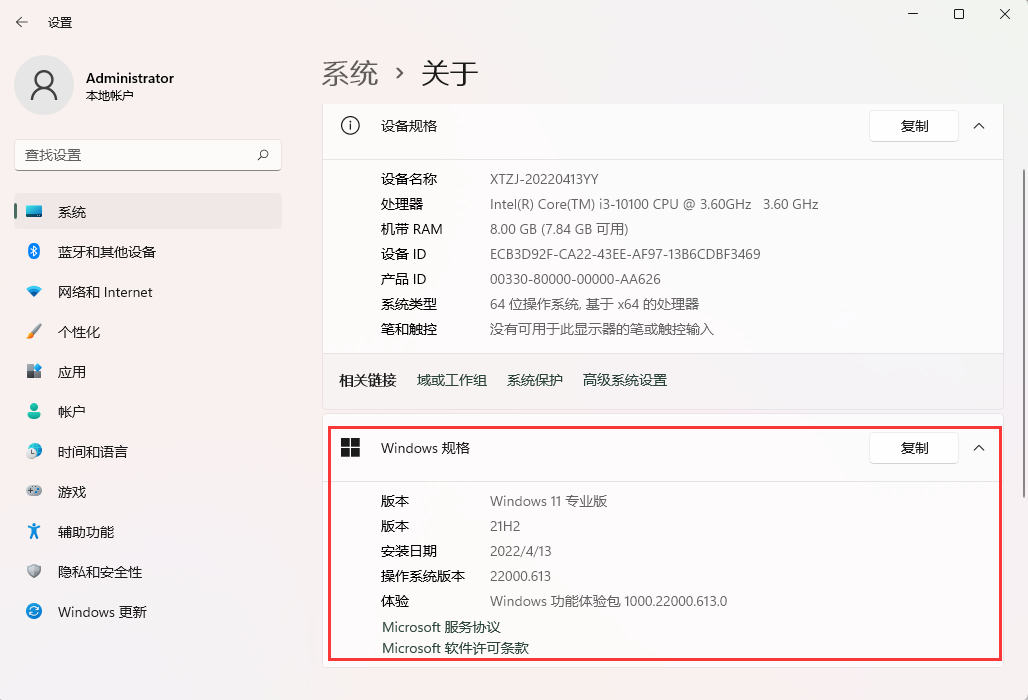Click the Administrator account profile picture
1028x700 pixels.
[x=43, y=86]
